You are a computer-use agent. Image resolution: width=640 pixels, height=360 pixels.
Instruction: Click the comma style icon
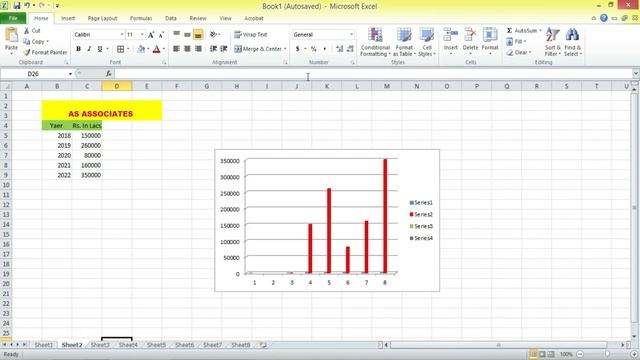325,49
